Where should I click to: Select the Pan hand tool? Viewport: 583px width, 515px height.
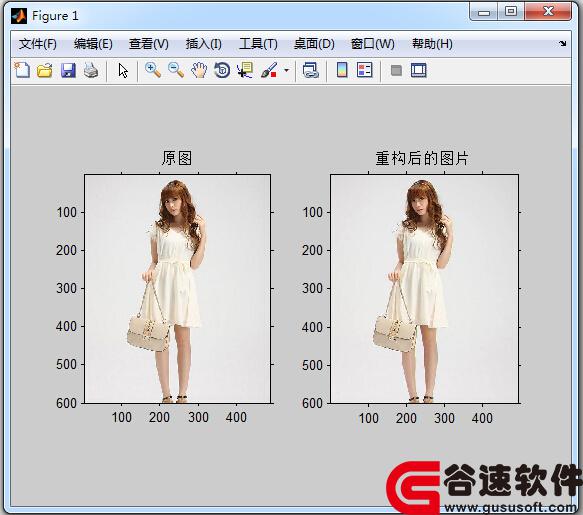point(199,70)
